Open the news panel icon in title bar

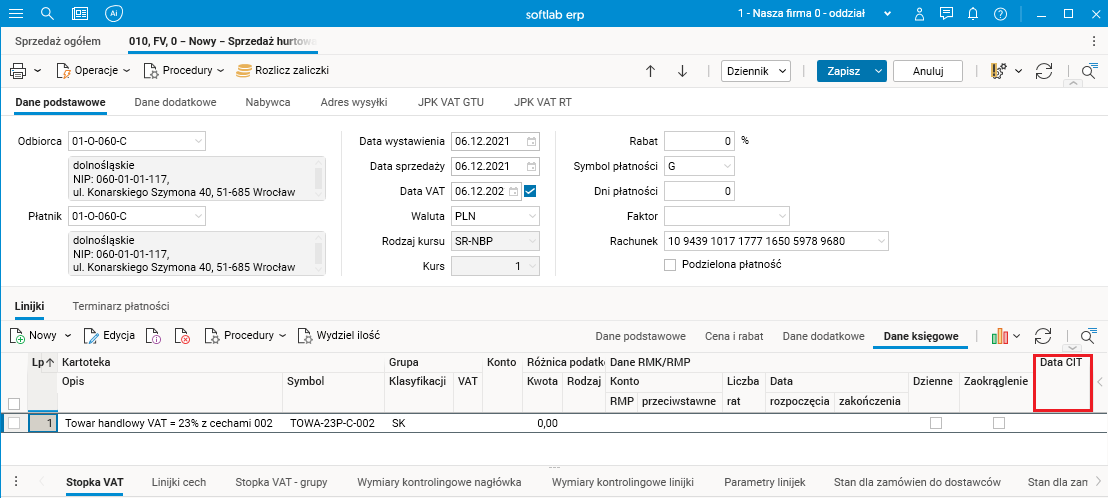(x=81, y=13)
